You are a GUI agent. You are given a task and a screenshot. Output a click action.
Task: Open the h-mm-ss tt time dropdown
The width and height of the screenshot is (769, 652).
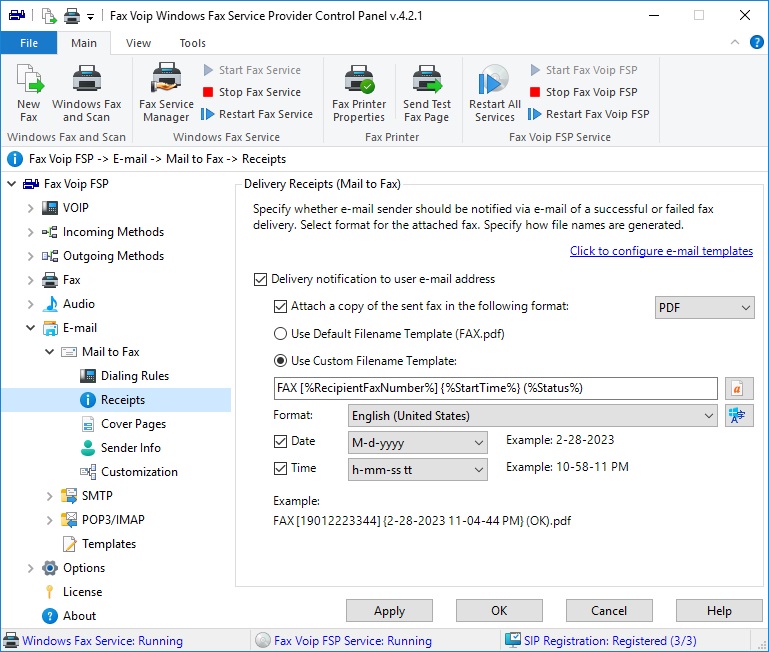coord(417,470)
